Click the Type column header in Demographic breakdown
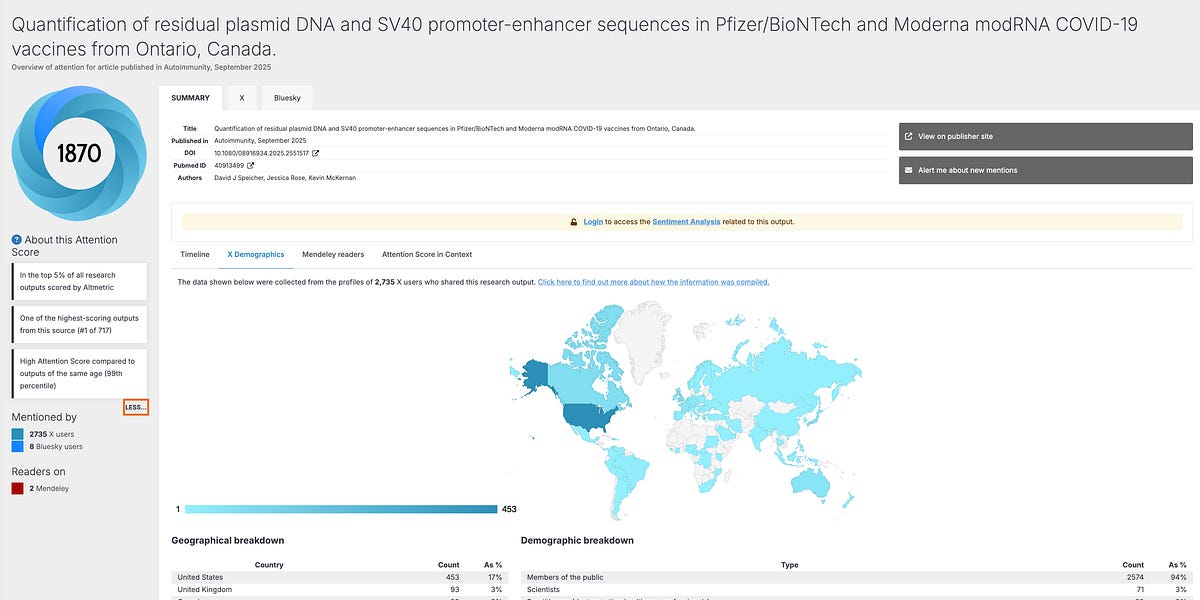This screenshot has height=600, width=1200. click(x=789, y=565)
